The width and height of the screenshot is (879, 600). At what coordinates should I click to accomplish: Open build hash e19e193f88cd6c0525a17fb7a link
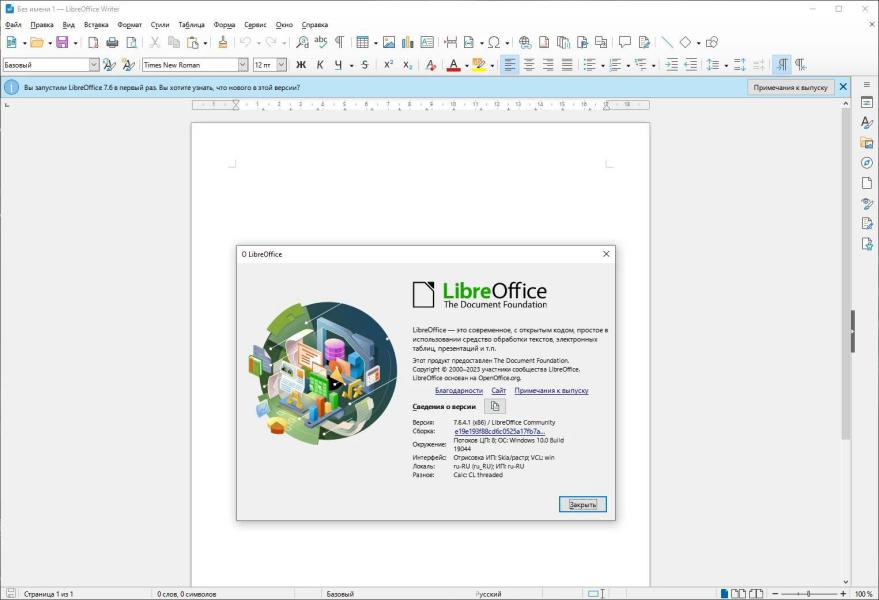tap(499, 431)
